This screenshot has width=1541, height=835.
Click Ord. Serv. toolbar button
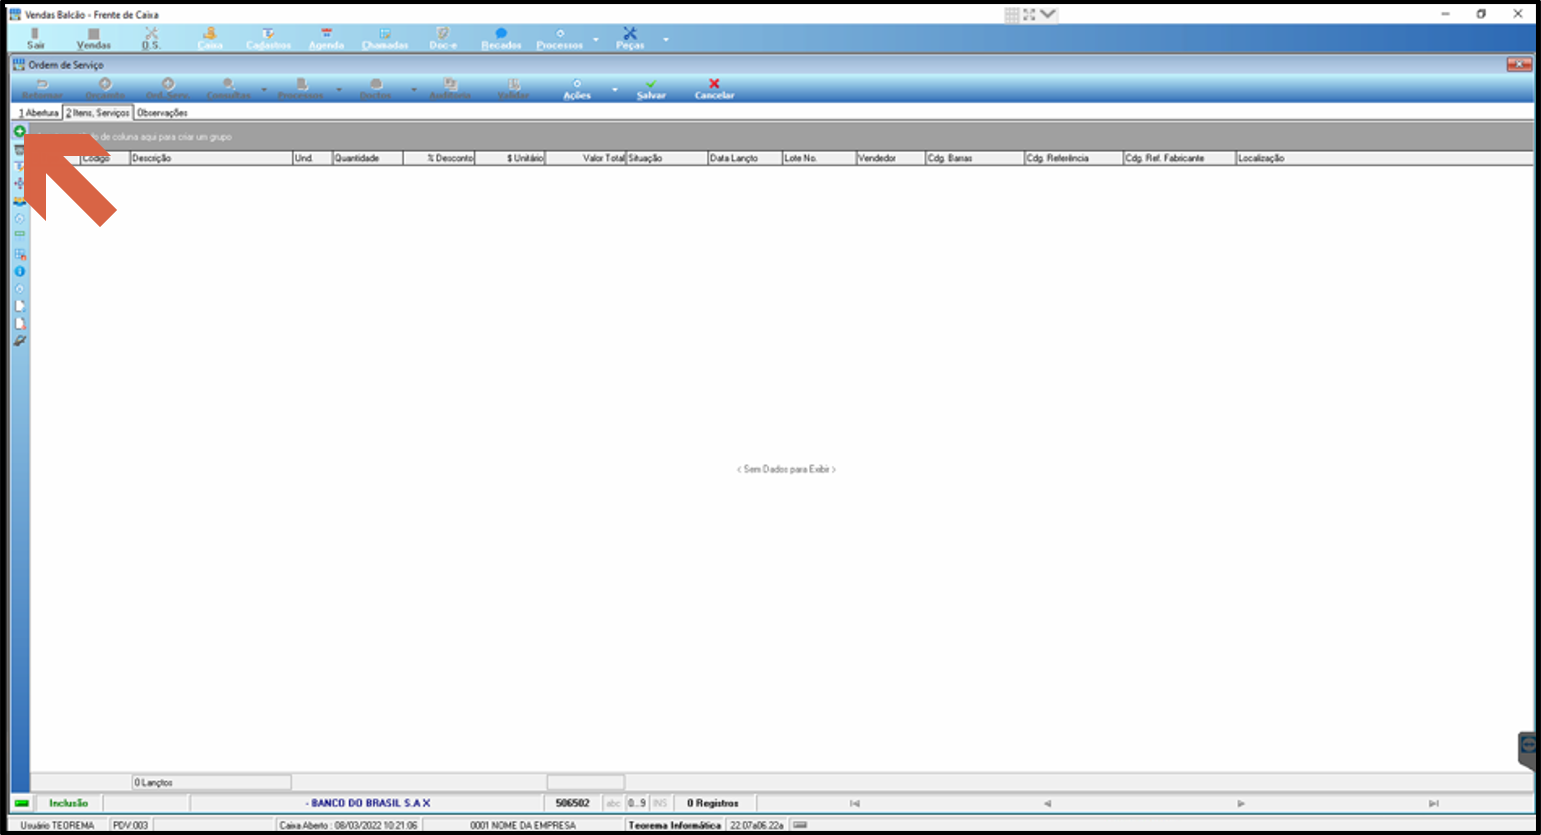click(x=167, y=89)
